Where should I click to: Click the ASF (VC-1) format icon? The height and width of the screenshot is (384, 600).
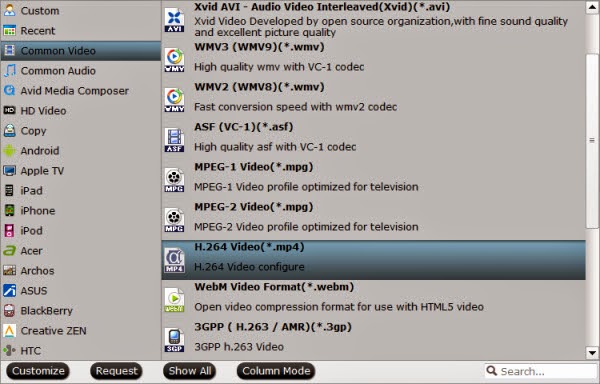tap(174, 140)
